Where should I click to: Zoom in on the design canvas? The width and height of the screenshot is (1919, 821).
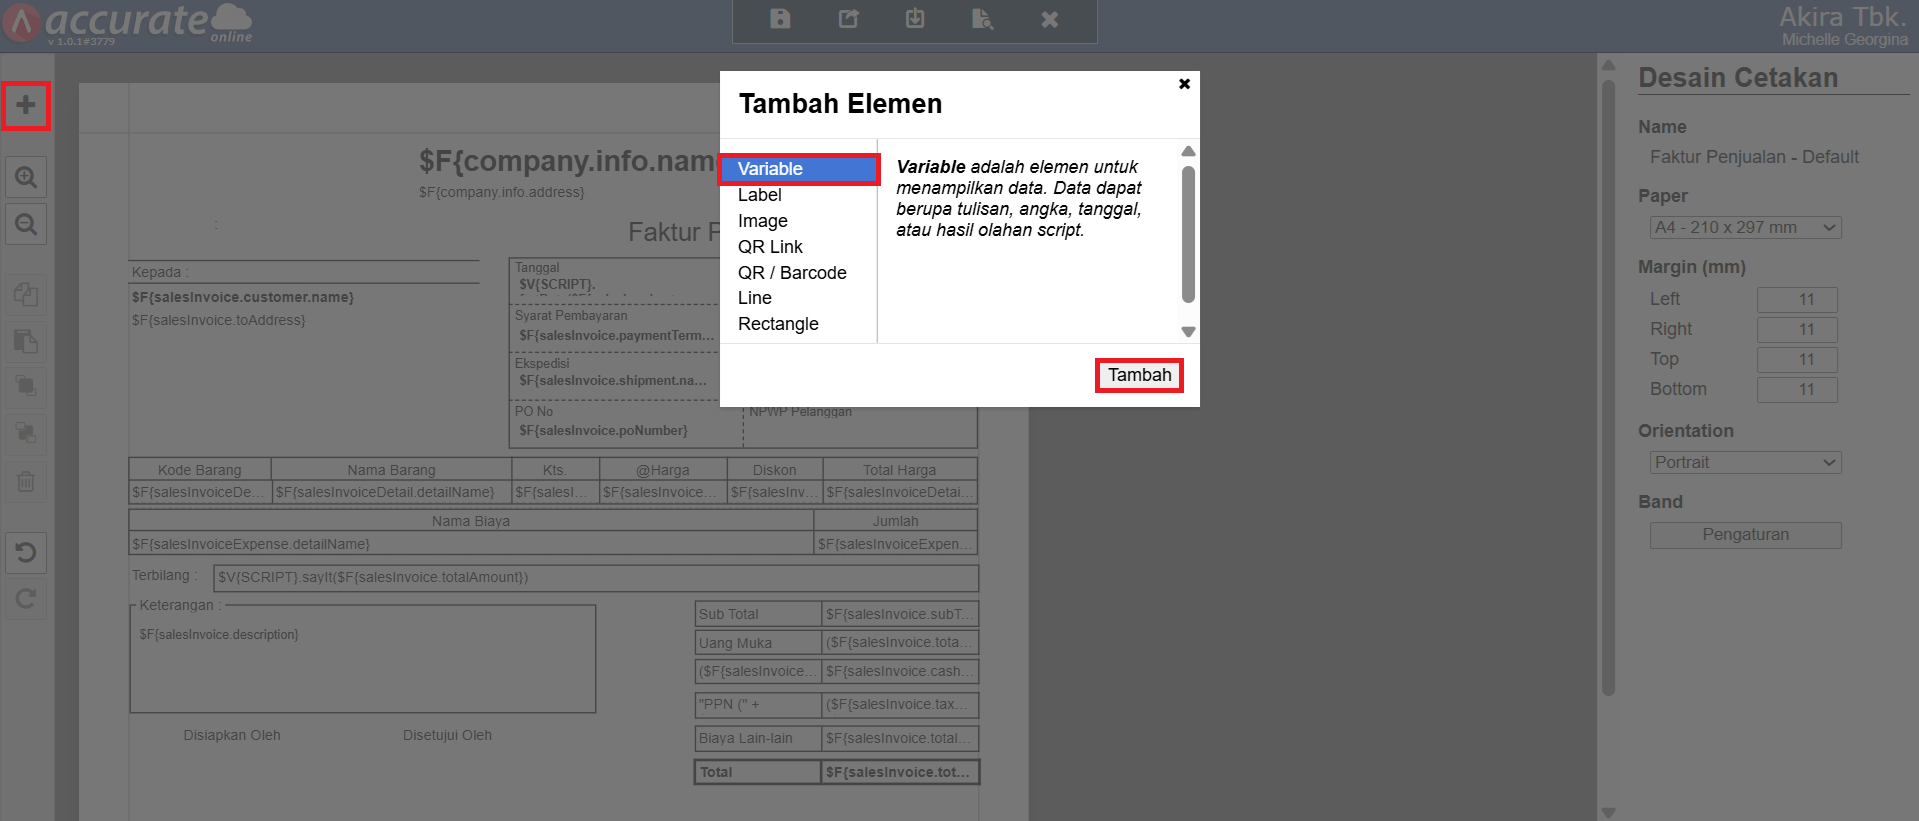click(x=26, y=178)
